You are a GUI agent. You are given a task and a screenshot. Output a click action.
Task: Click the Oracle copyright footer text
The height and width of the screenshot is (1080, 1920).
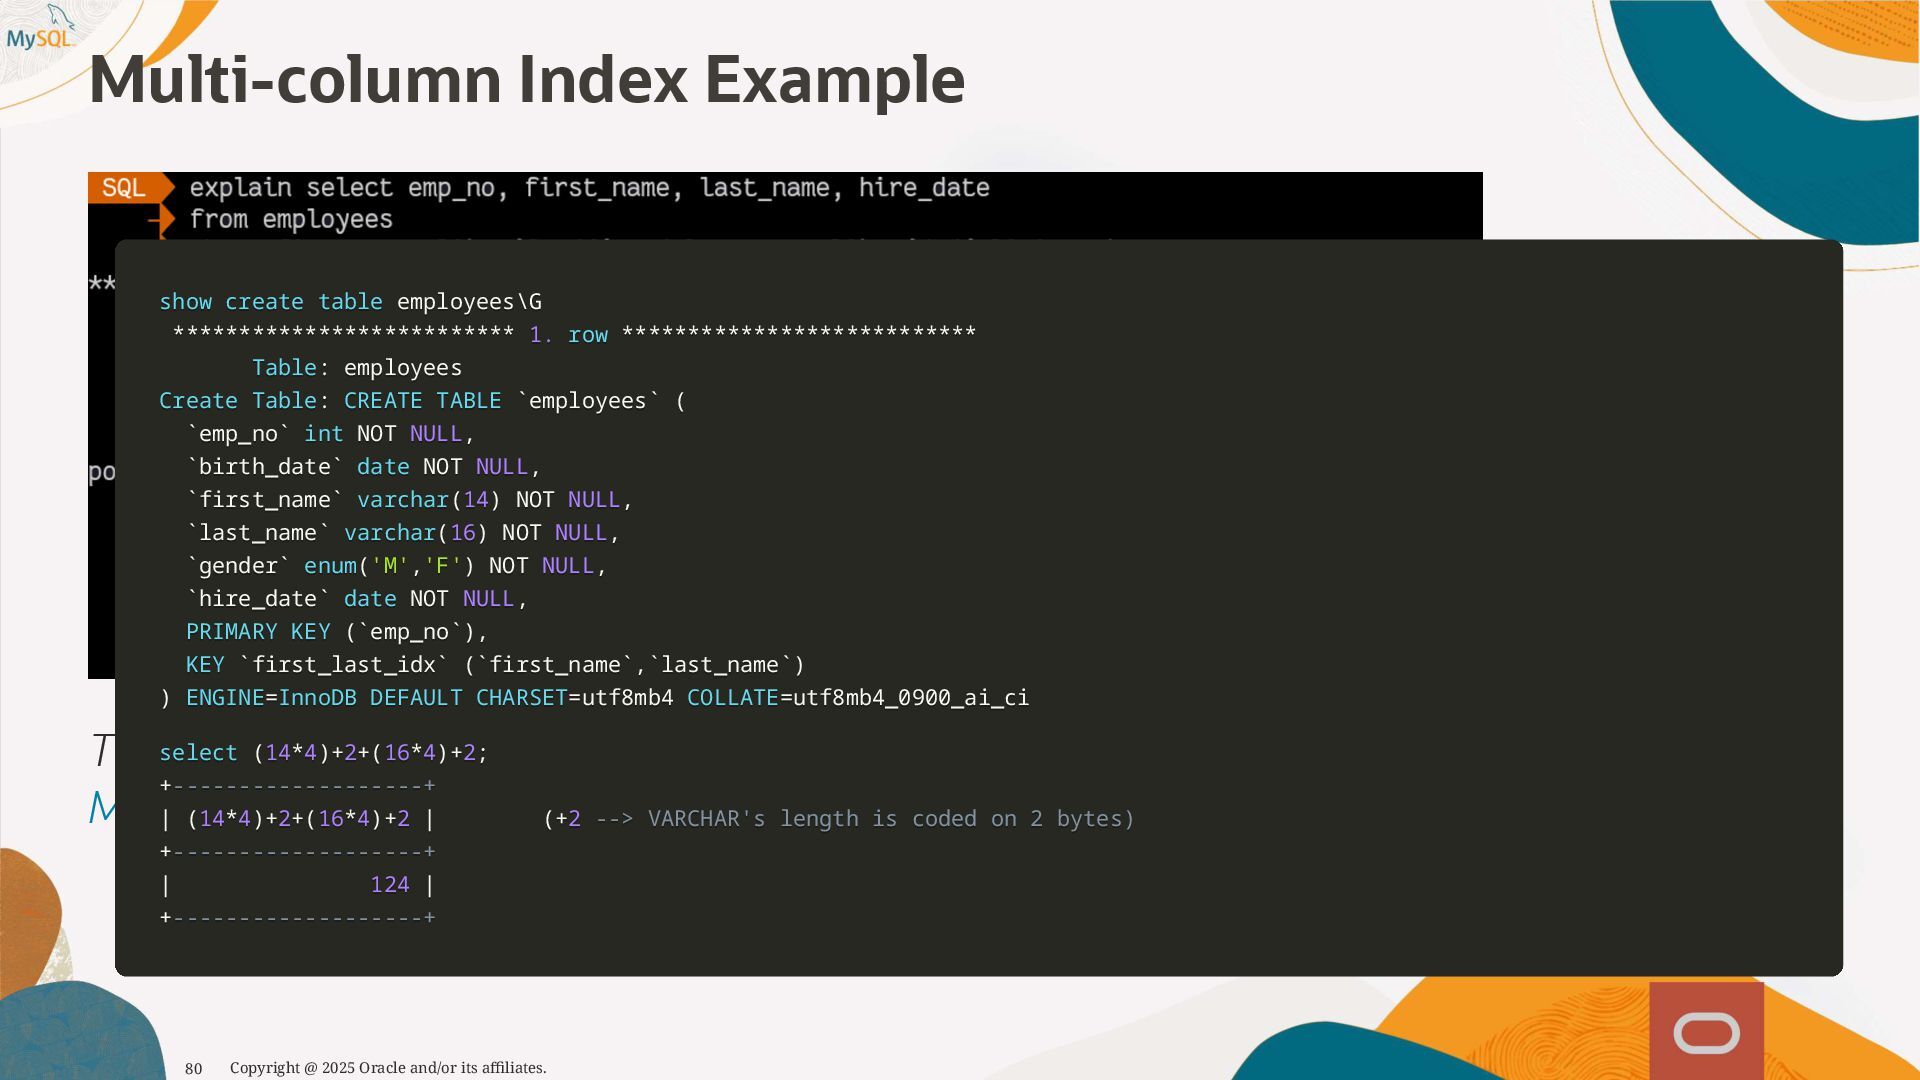click(x=388, y=1068)
